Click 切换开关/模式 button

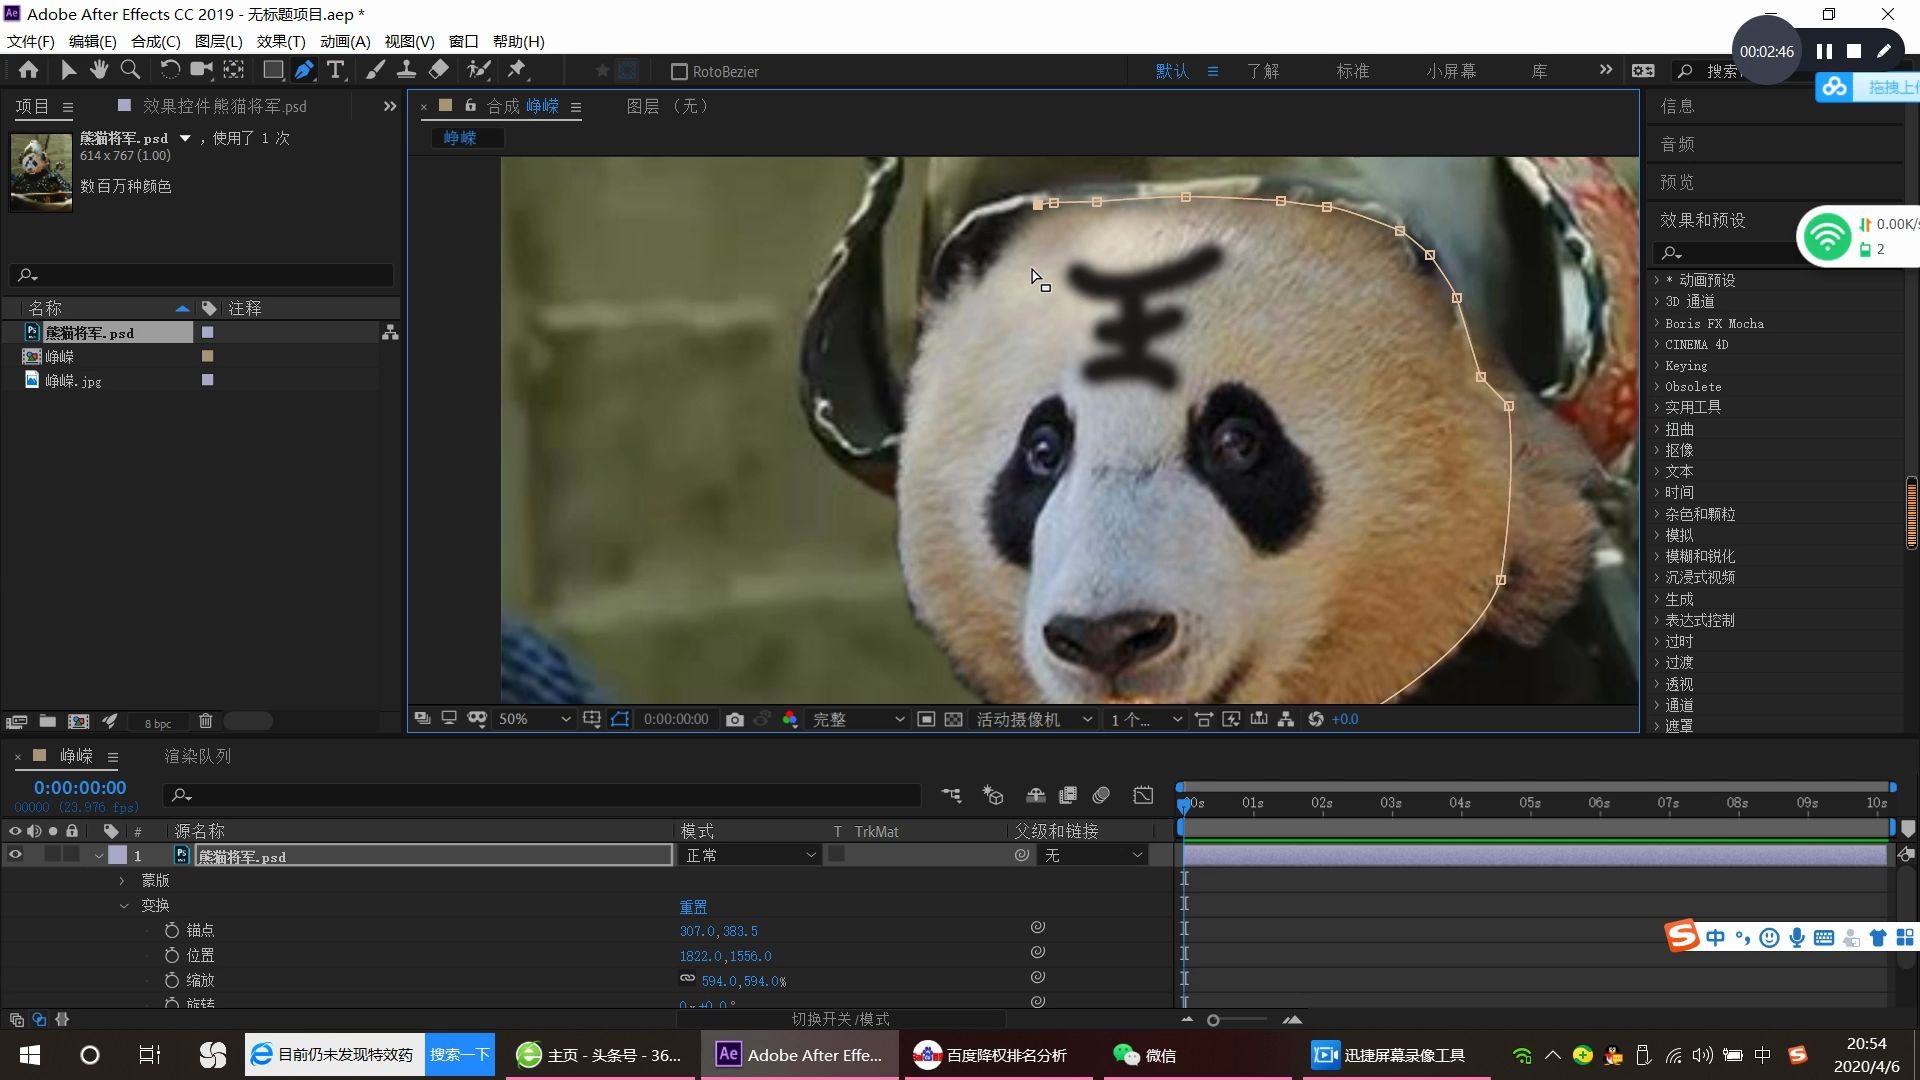[840, 1019]
